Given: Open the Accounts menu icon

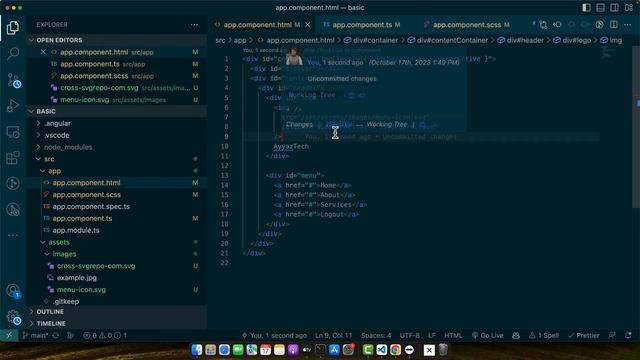Looking at the screenshot, I should coord(13,291).
